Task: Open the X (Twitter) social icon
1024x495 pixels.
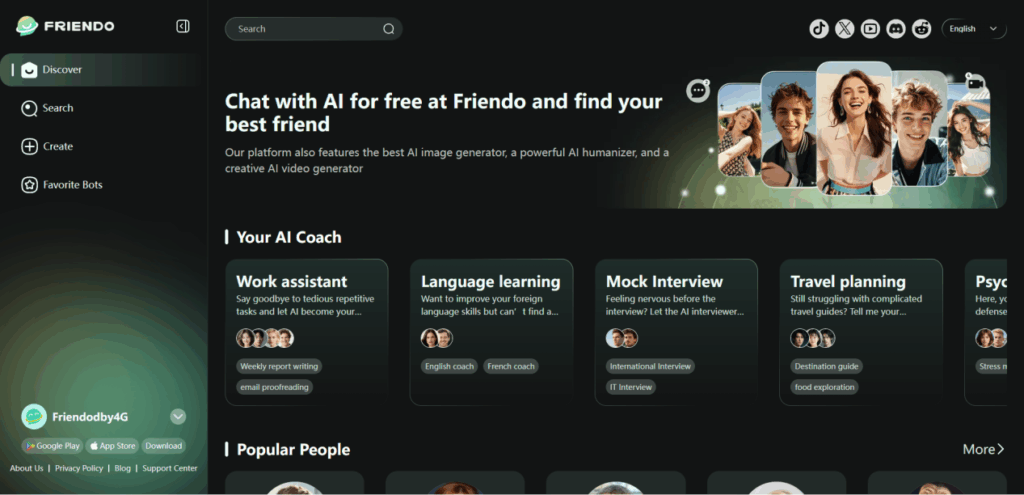Action: 845,29
